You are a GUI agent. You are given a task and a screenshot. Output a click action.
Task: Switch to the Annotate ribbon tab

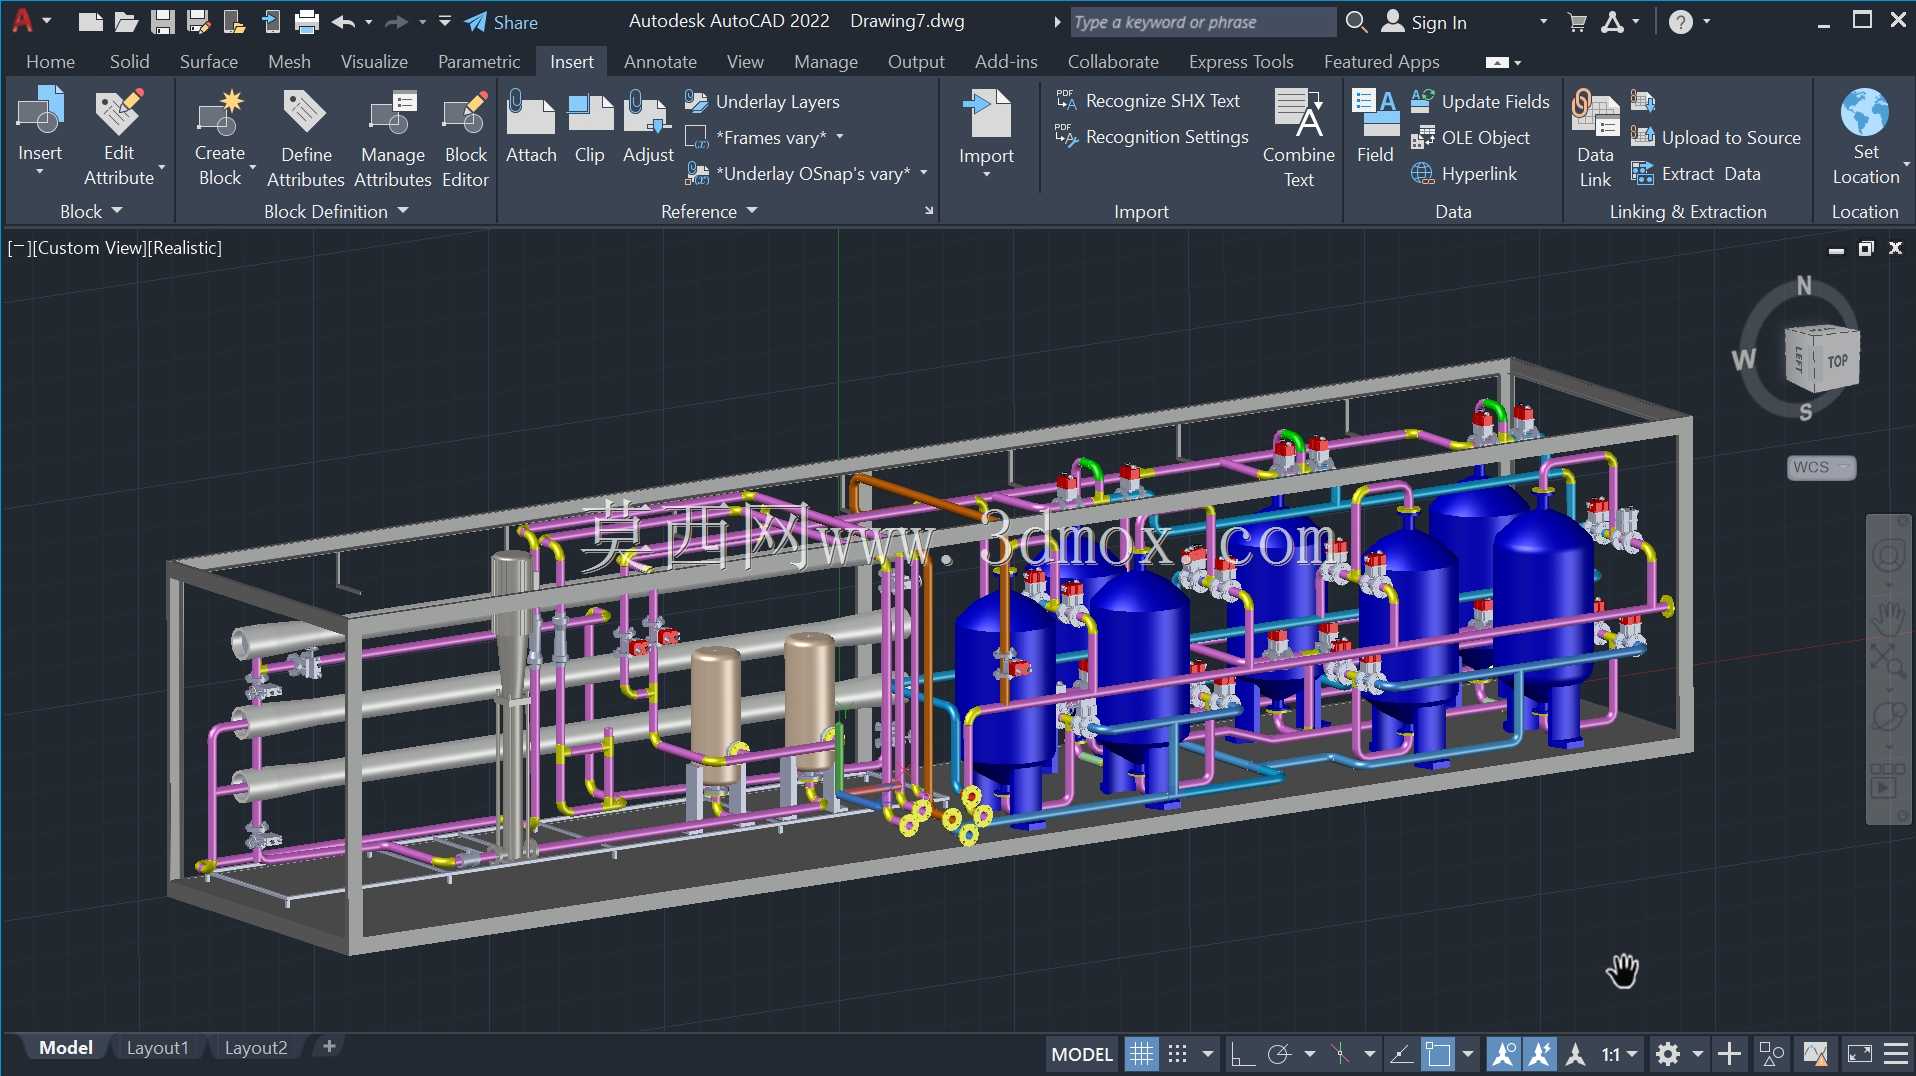tap(660, 61)
